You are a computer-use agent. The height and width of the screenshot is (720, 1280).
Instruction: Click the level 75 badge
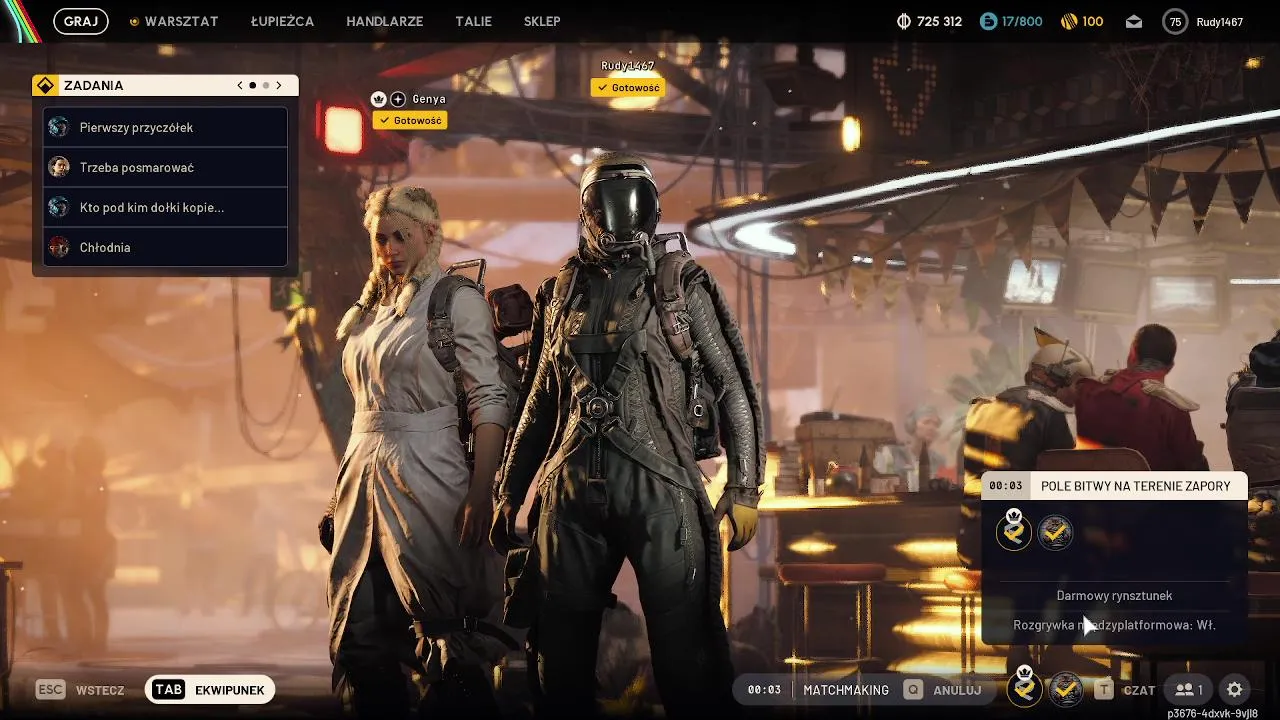[x=1175, y=22]
